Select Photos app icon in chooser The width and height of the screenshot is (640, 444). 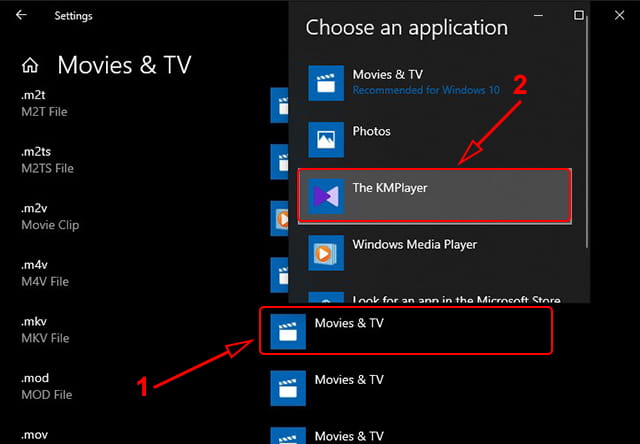point(326,140)
